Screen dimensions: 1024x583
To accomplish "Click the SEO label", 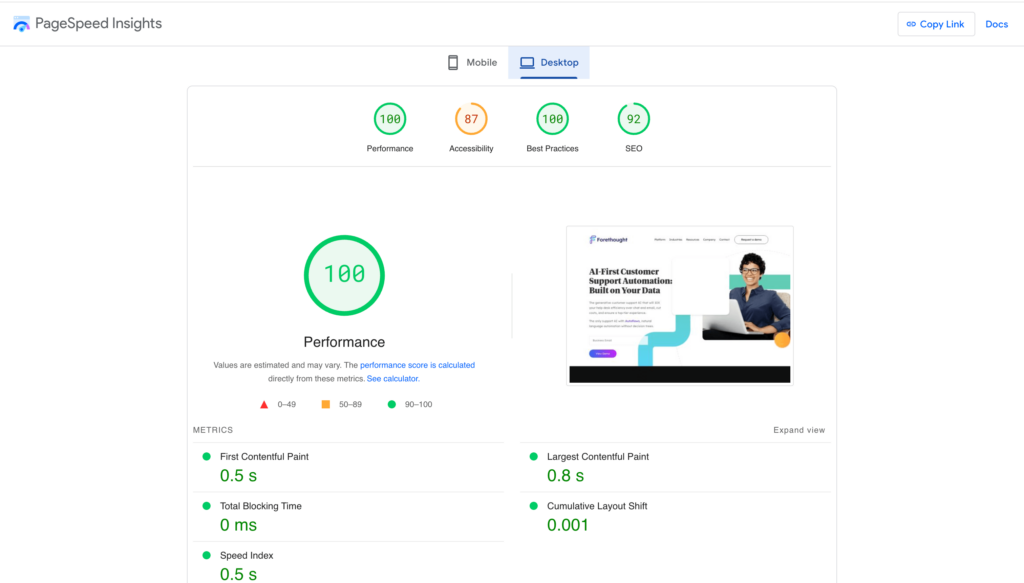I will click(633, 149).
